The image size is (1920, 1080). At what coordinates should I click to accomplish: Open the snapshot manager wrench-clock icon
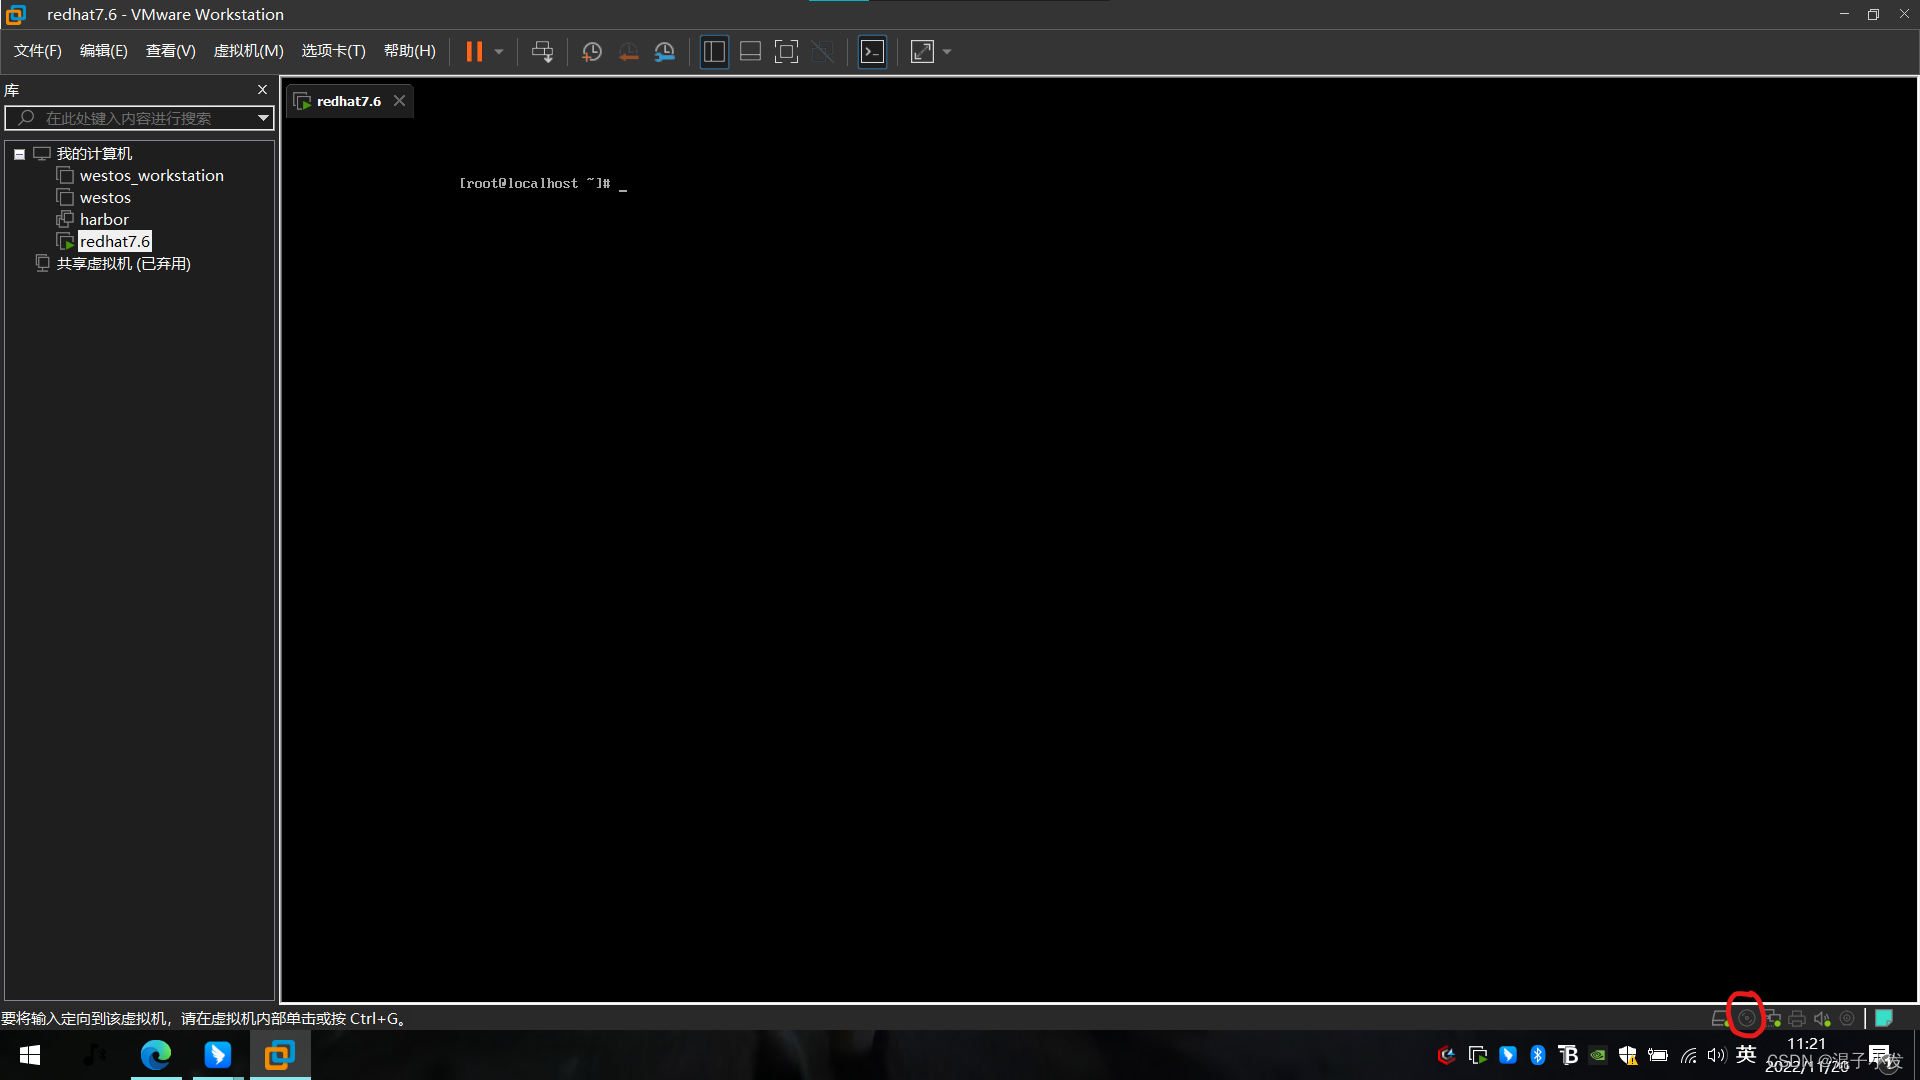click(x=665, y=52)
